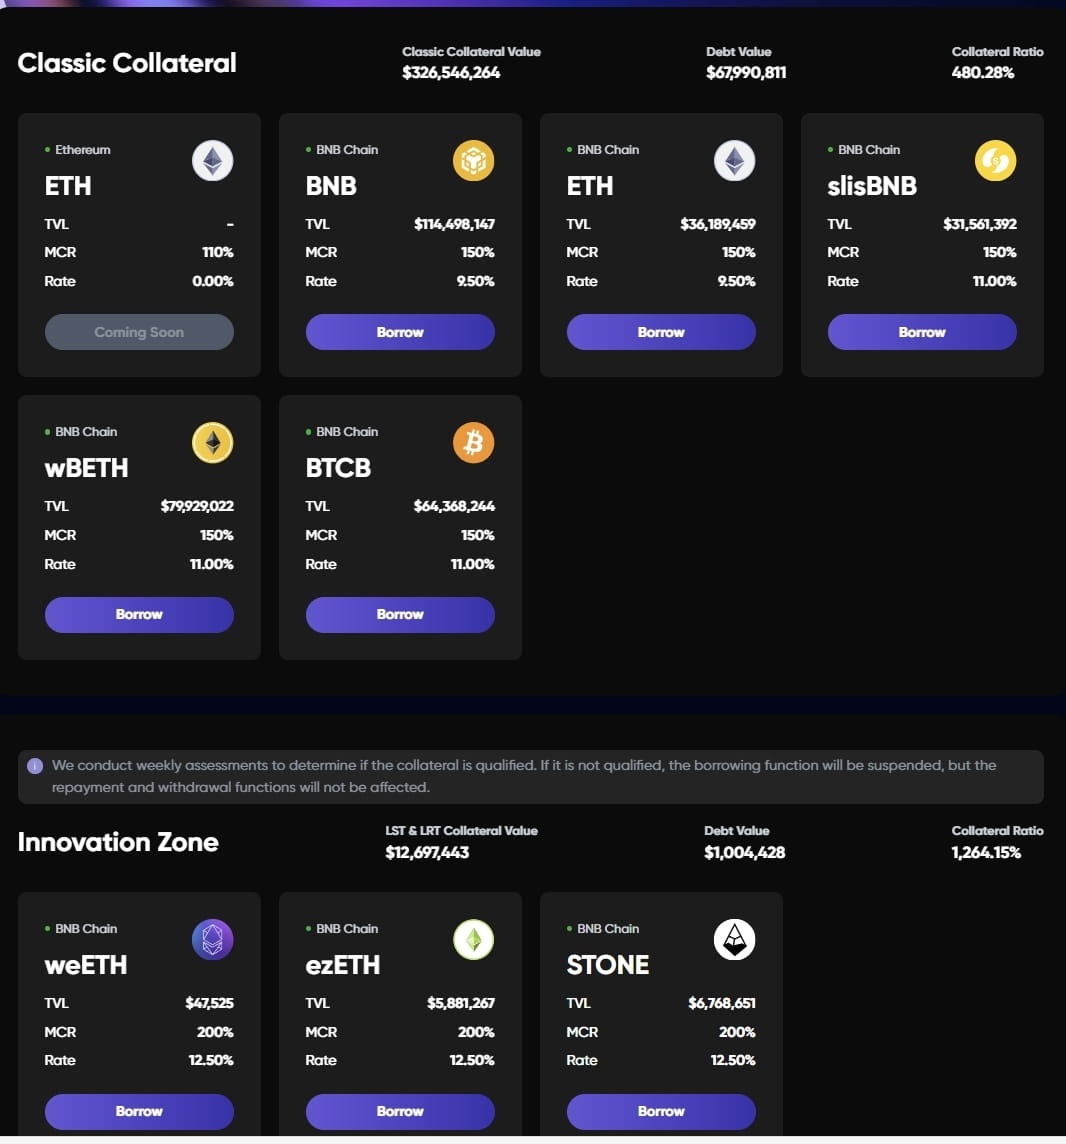This screenshot has width=1066, height=1144.
Task: Click the orange BTCB bitcoin icon
Action: click(x=474, y=442)
